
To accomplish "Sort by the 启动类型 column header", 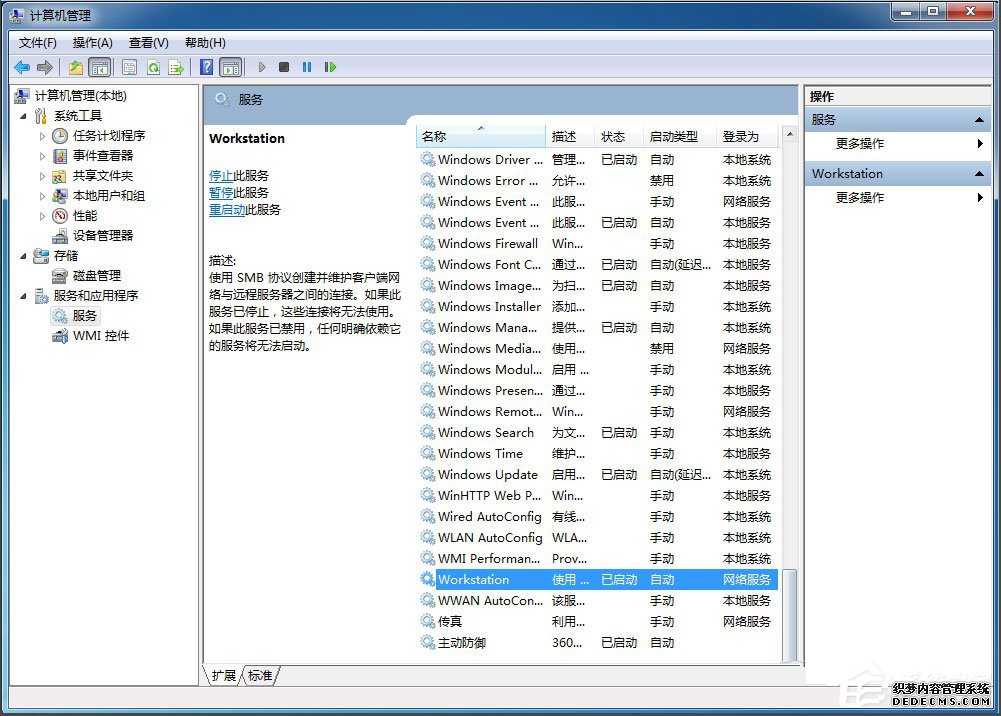I will (680, 137).
